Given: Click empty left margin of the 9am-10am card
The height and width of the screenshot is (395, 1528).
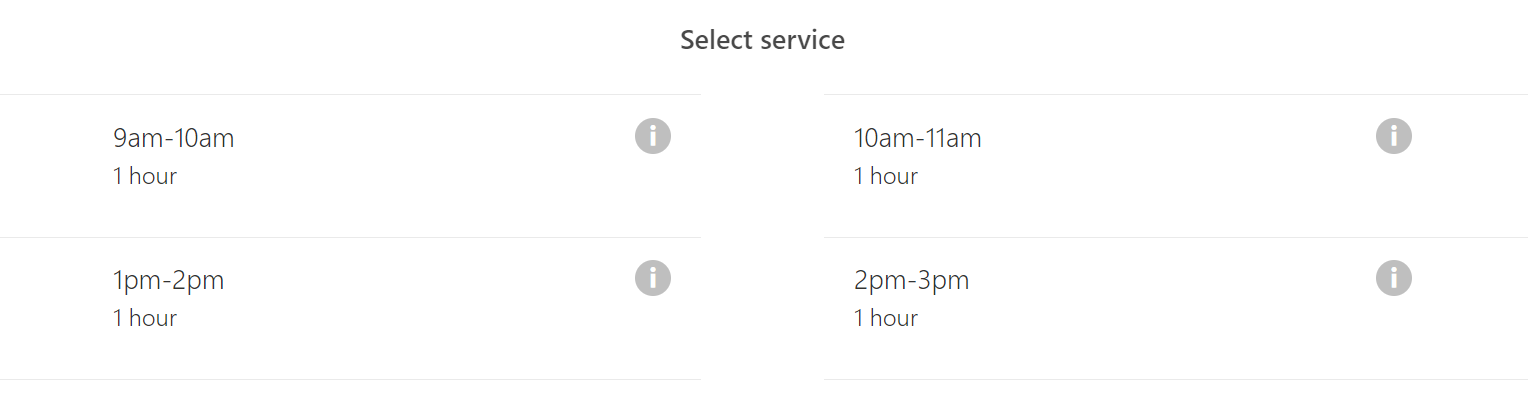Looking at the screenshot, I should [55, 166].
